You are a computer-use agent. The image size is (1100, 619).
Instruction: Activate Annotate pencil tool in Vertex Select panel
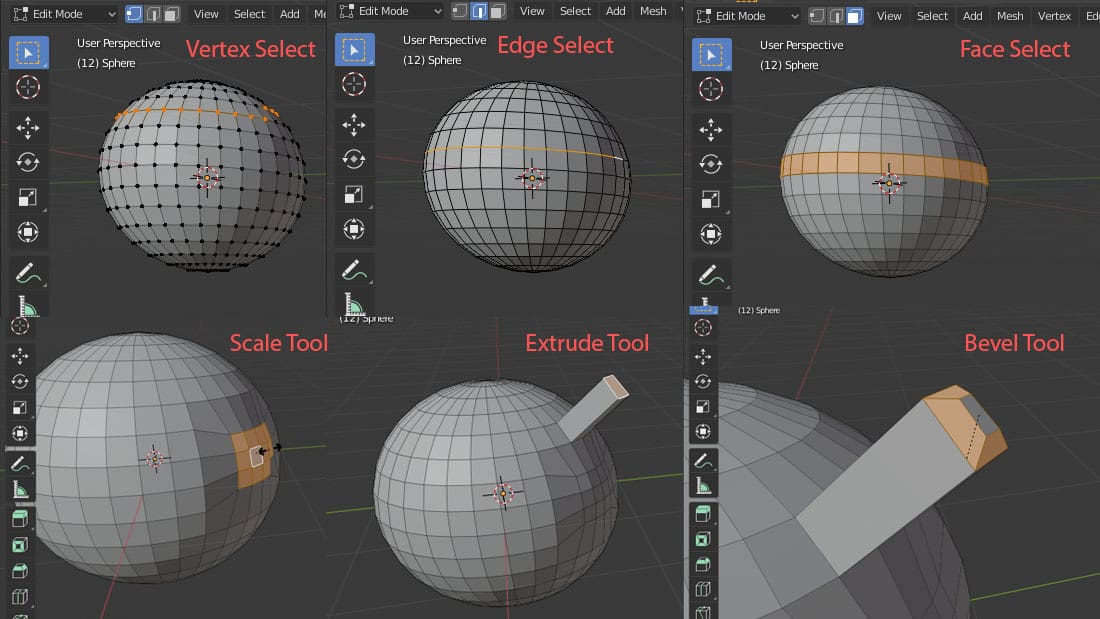click(28, 271)
